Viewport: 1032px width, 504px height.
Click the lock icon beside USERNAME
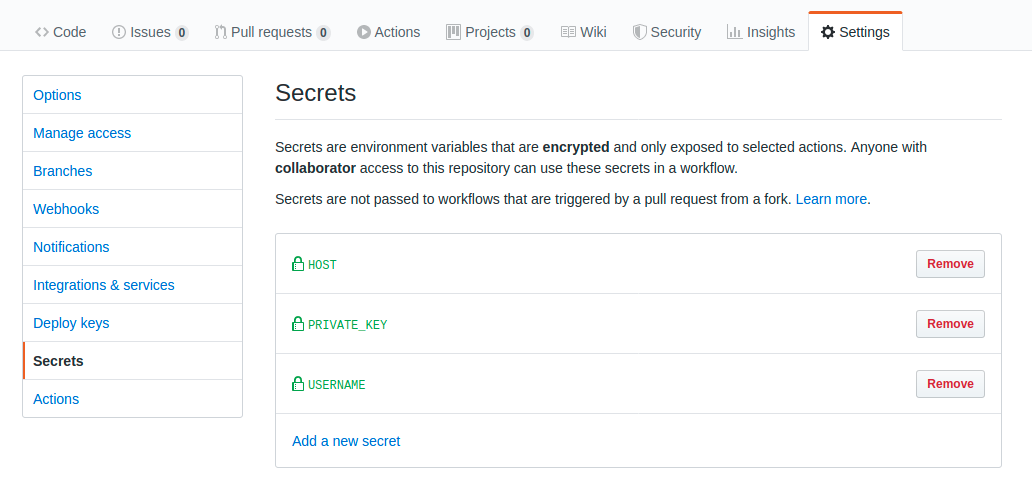(298, 384)
